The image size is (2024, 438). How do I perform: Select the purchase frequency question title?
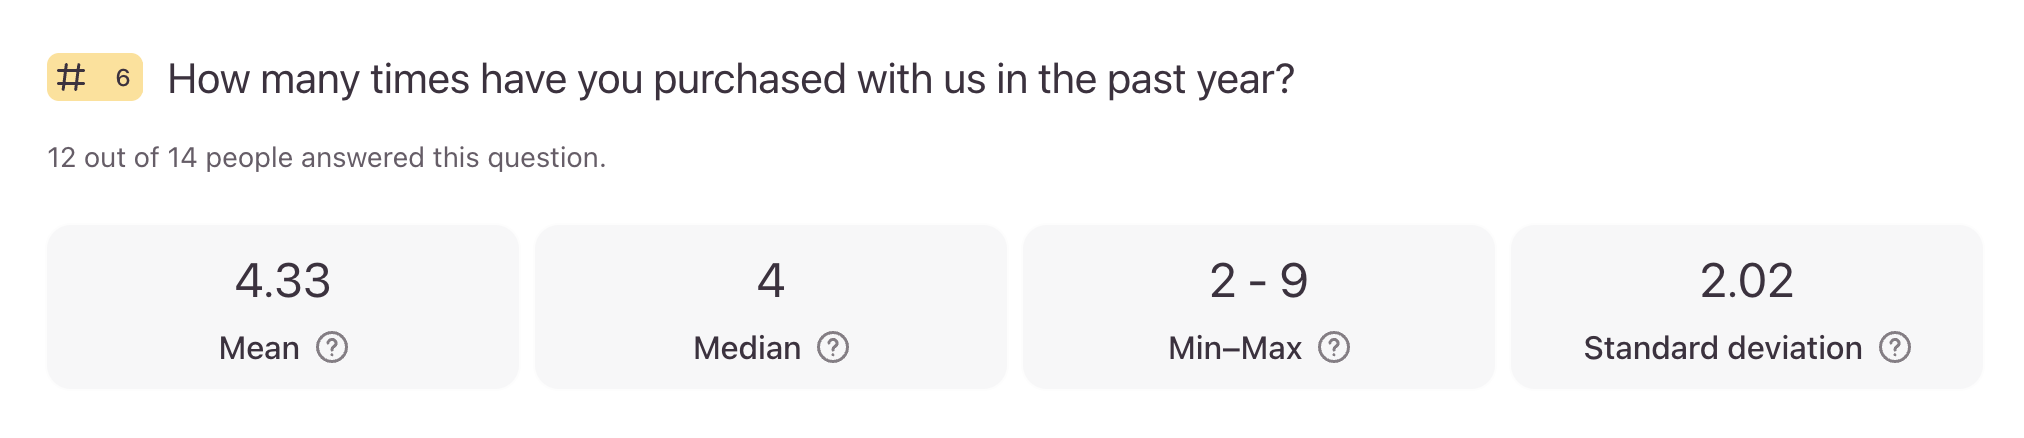(730, 79)
